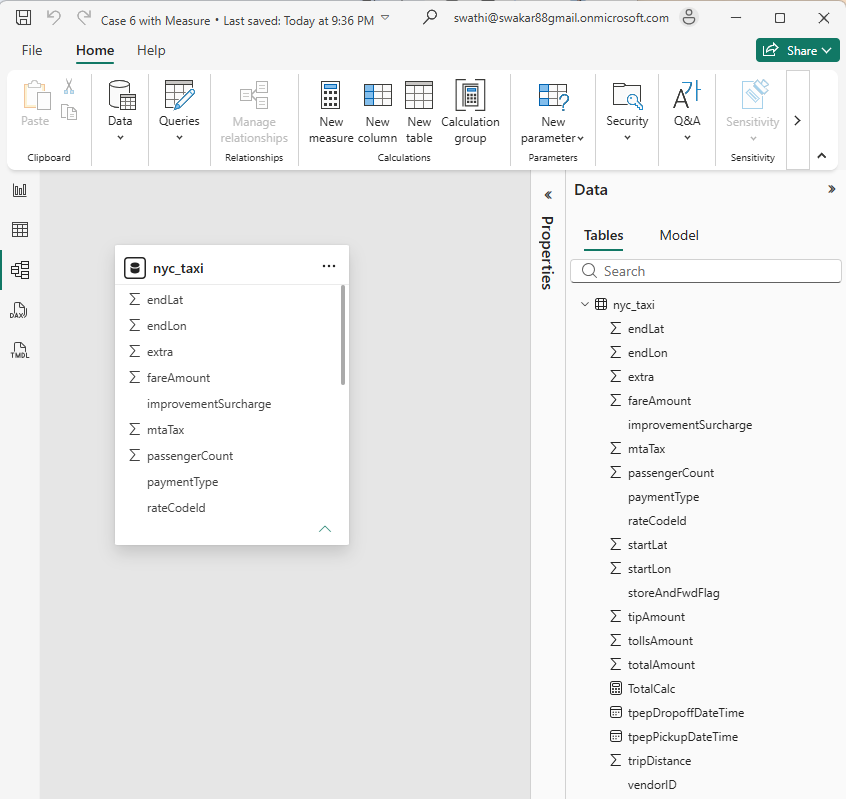Open the File menu
846x799 pixels.
click(x=32, y=50)
